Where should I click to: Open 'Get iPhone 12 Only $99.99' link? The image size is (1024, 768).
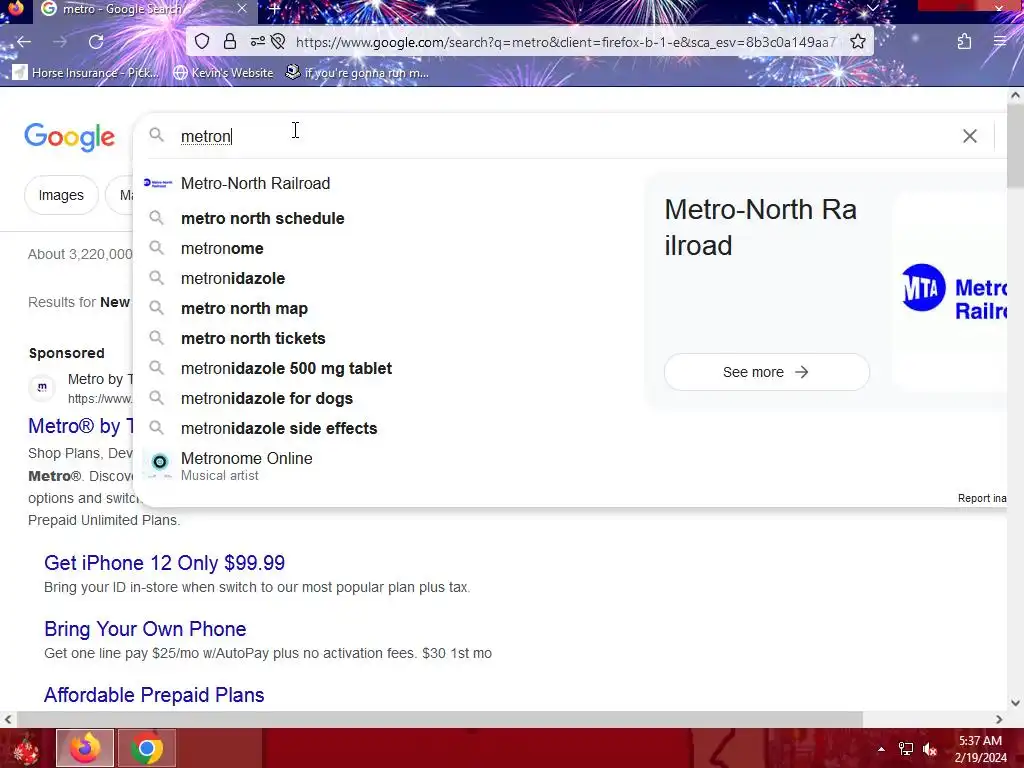(165, 563)
